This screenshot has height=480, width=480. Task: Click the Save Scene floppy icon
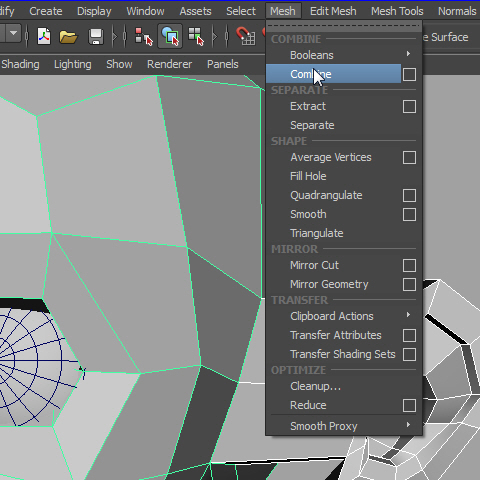coord(96,36)
